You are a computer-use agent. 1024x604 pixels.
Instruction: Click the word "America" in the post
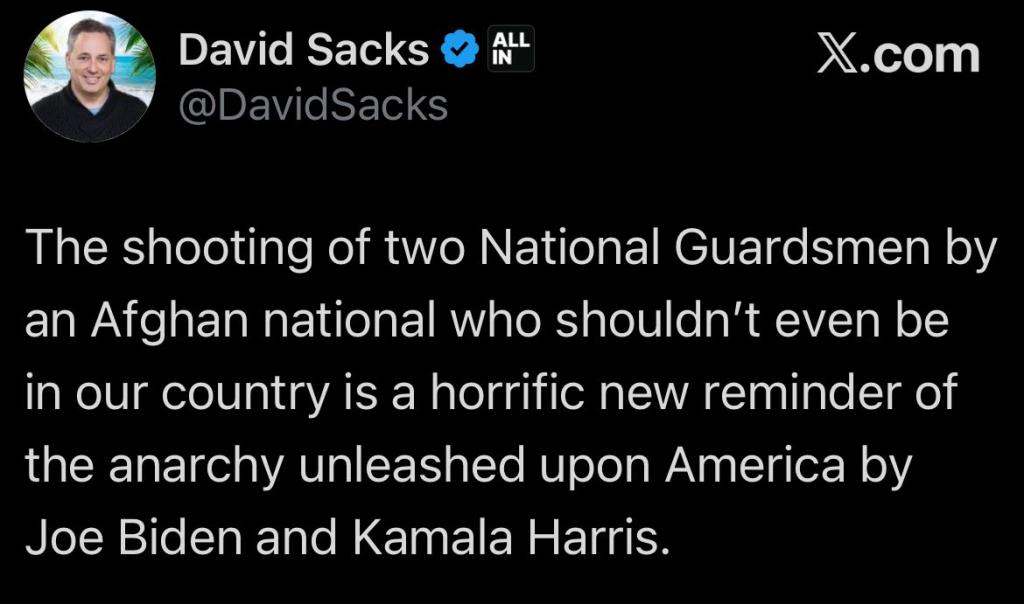pyautogui.click(x=739, y=465)
